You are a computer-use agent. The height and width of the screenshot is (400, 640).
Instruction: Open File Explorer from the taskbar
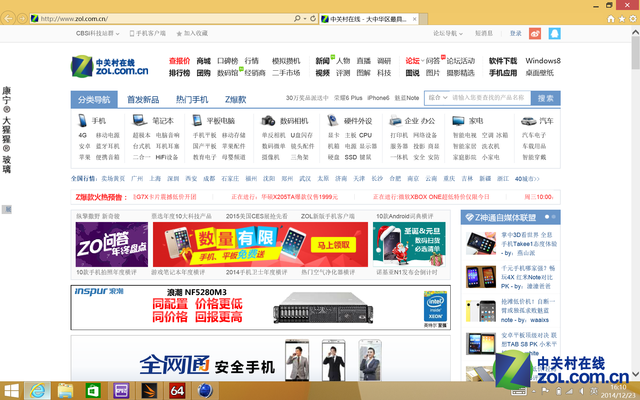(x=65, y=391)
